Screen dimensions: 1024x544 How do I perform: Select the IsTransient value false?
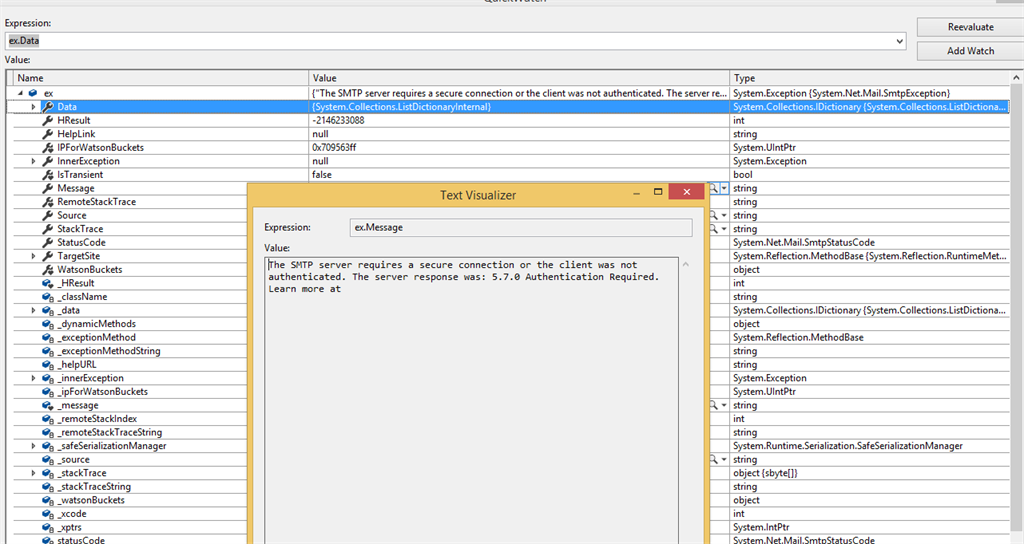pyautogui.click(x=322, y=174)
